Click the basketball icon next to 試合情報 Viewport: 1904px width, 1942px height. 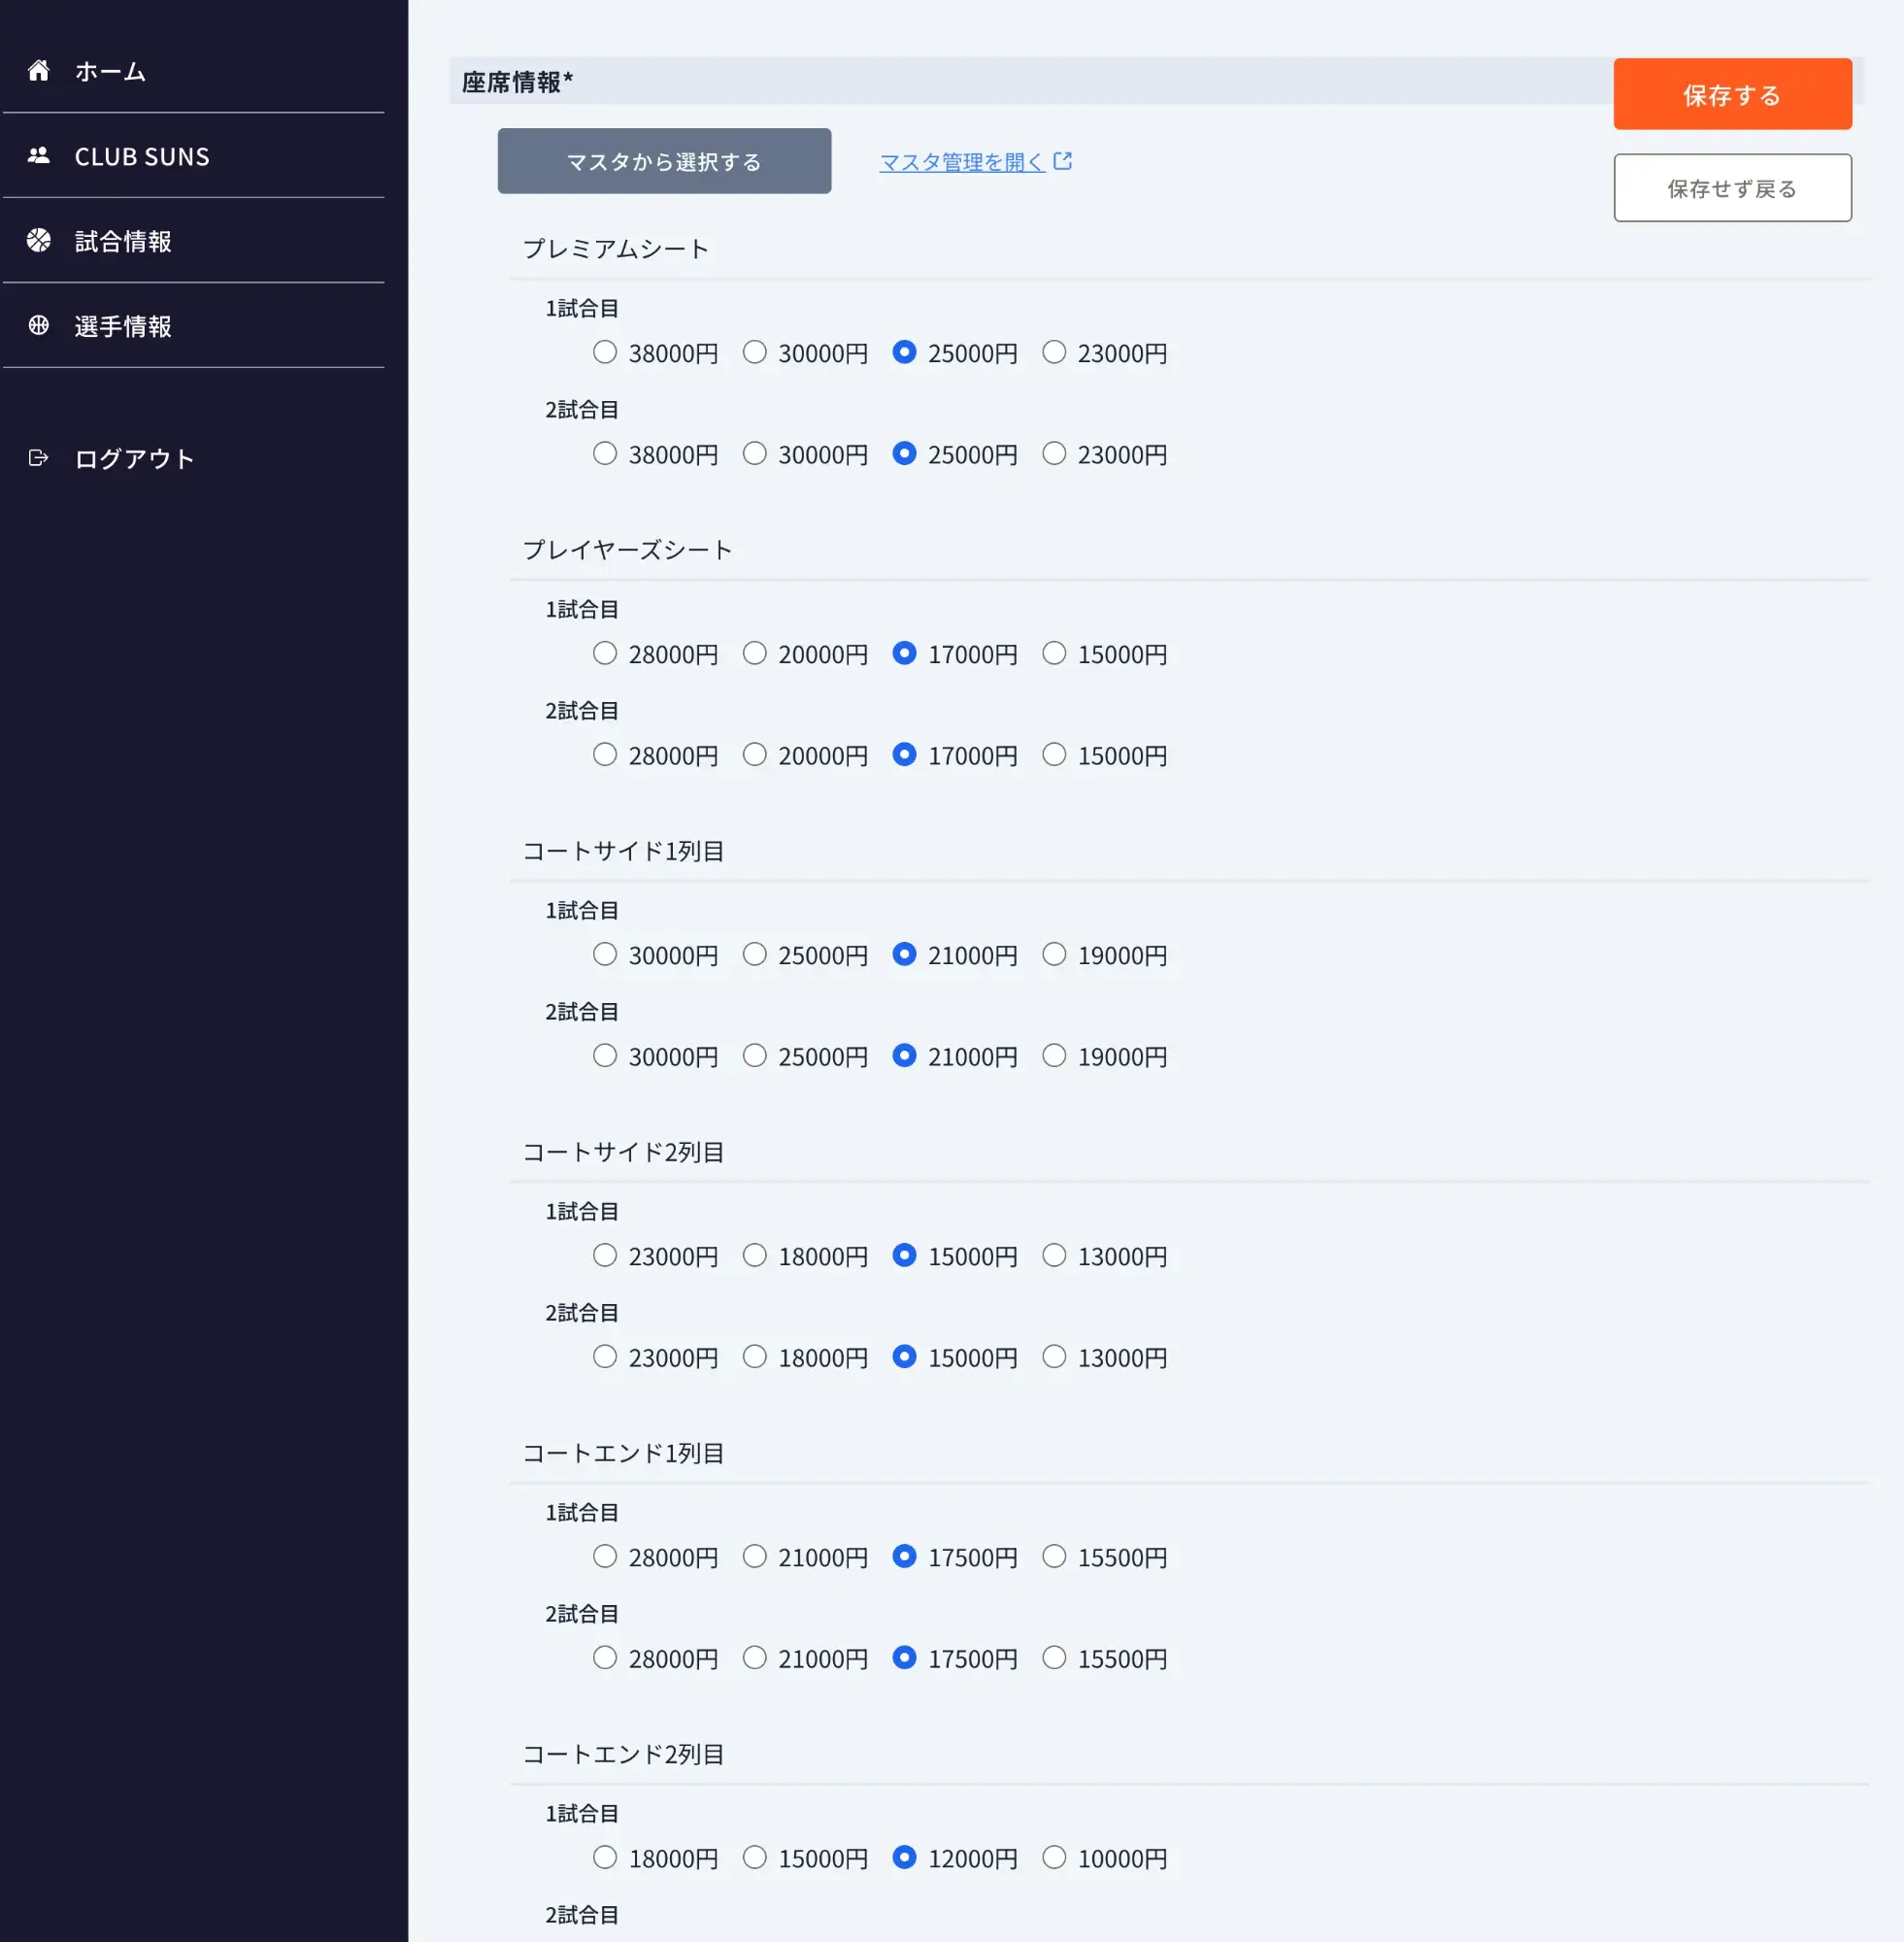(x=39, y=240)
